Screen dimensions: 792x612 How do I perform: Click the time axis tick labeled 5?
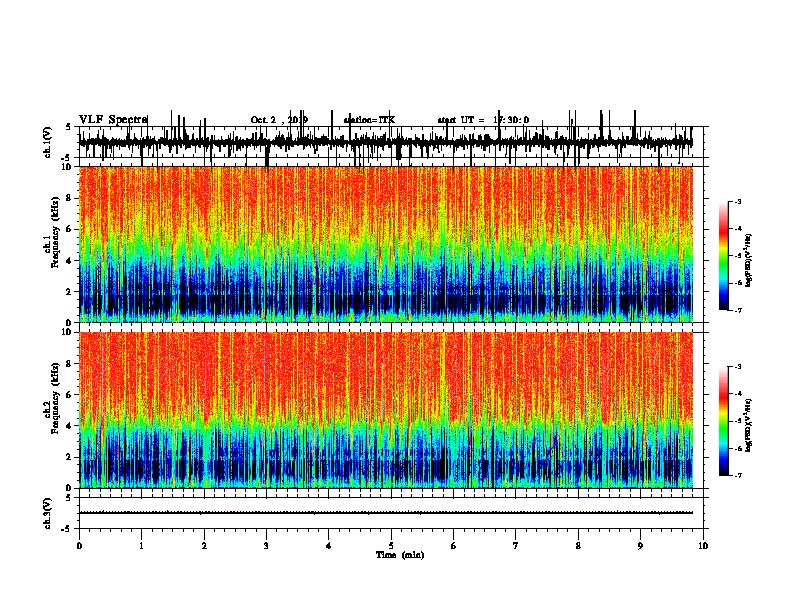coord(391,545)
